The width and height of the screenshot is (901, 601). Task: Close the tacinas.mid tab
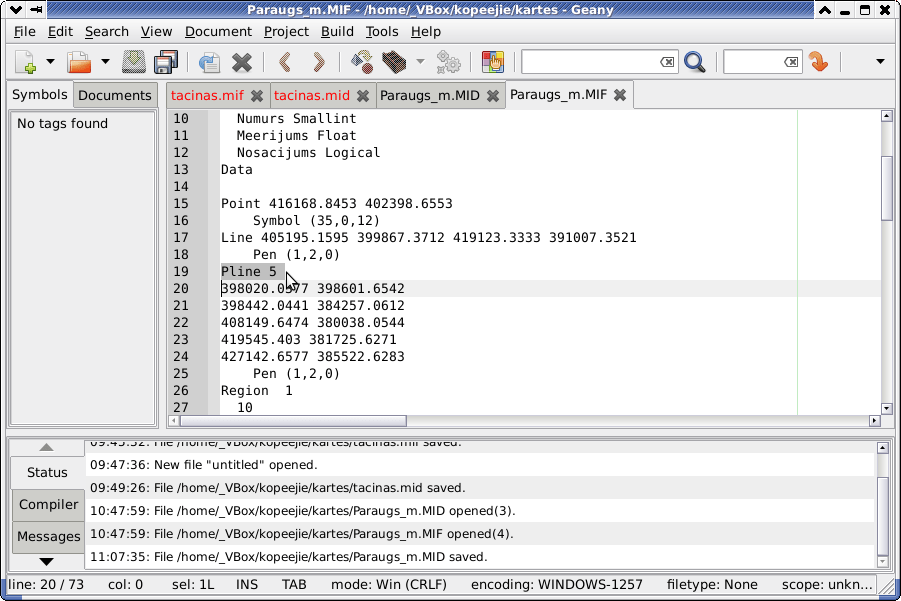tap(363, 96)
